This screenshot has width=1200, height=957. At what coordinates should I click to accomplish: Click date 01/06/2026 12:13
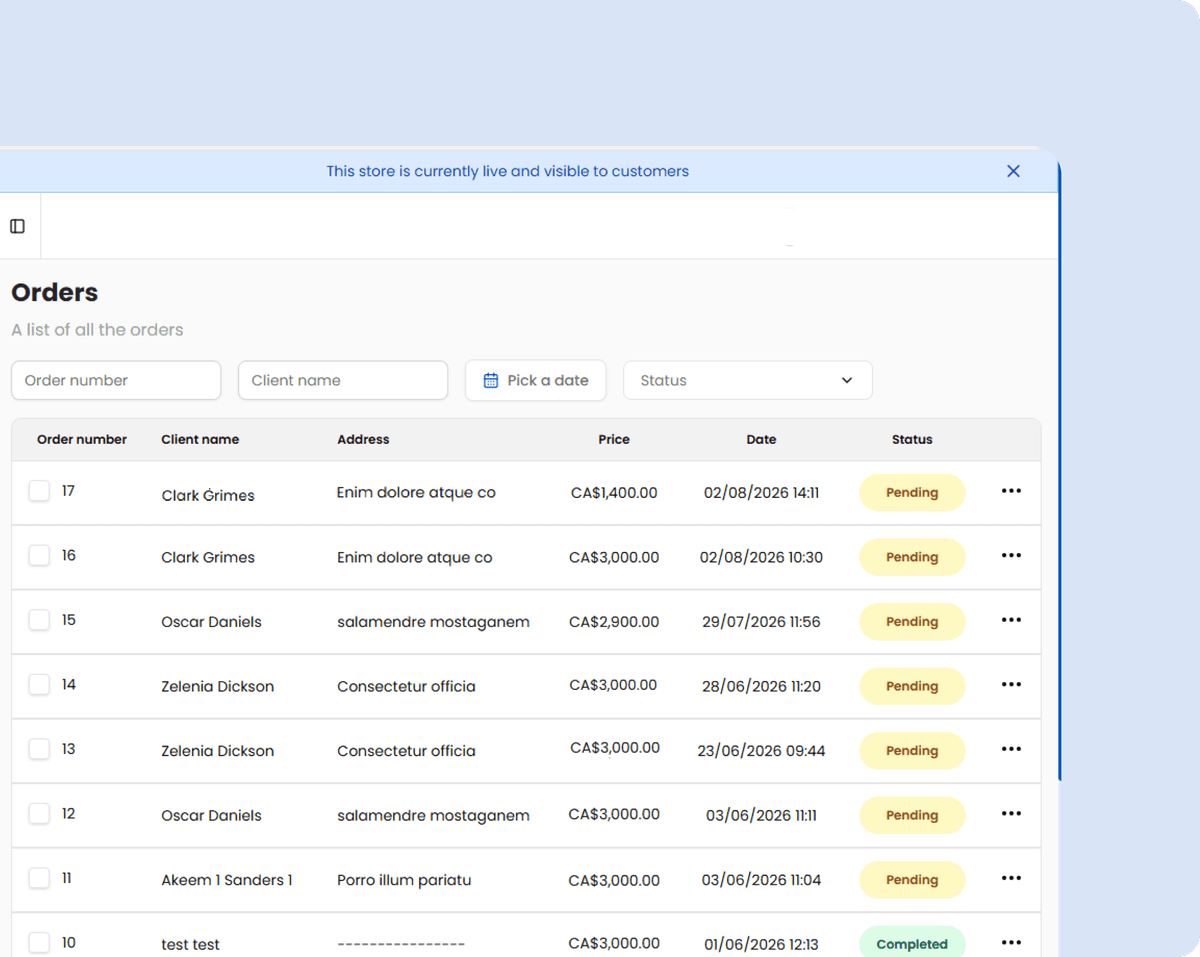(x=761, y=944)
